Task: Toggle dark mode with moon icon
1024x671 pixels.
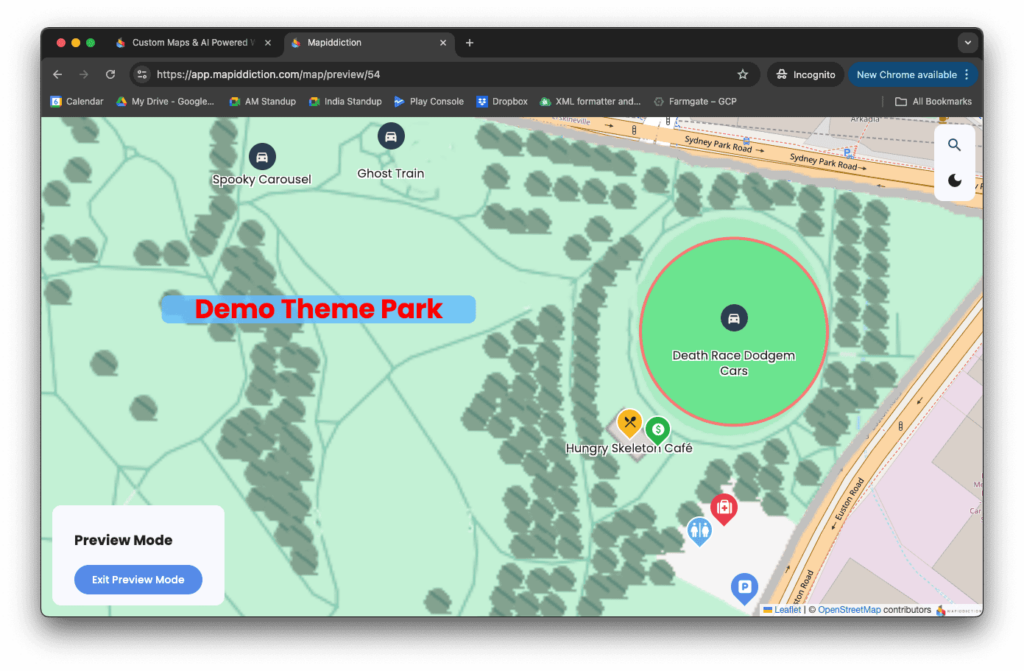Action: 954,181
